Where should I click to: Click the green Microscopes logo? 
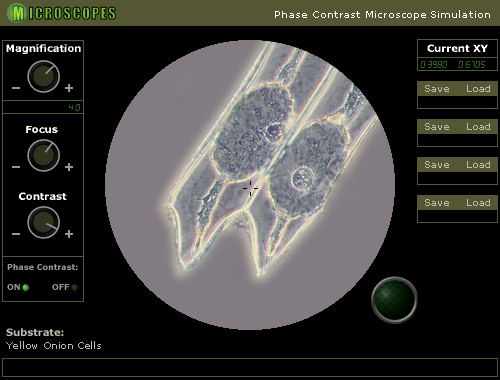62,13
